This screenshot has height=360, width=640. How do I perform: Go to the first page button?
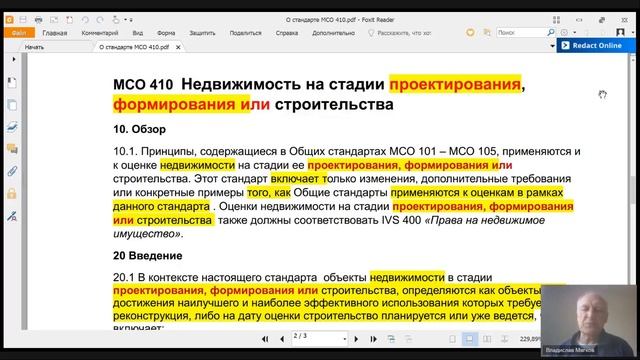[x=265, y=339]
